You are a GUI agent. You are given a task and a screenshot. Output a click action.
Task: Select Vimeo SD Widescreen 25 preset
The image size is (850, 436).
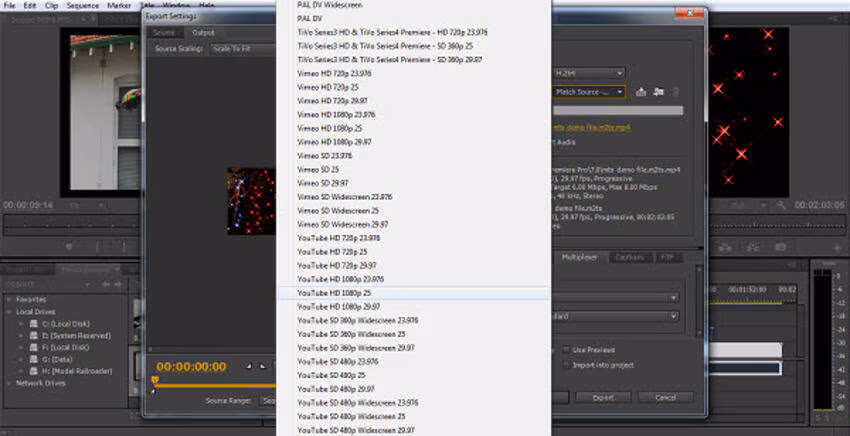[413, 210]
